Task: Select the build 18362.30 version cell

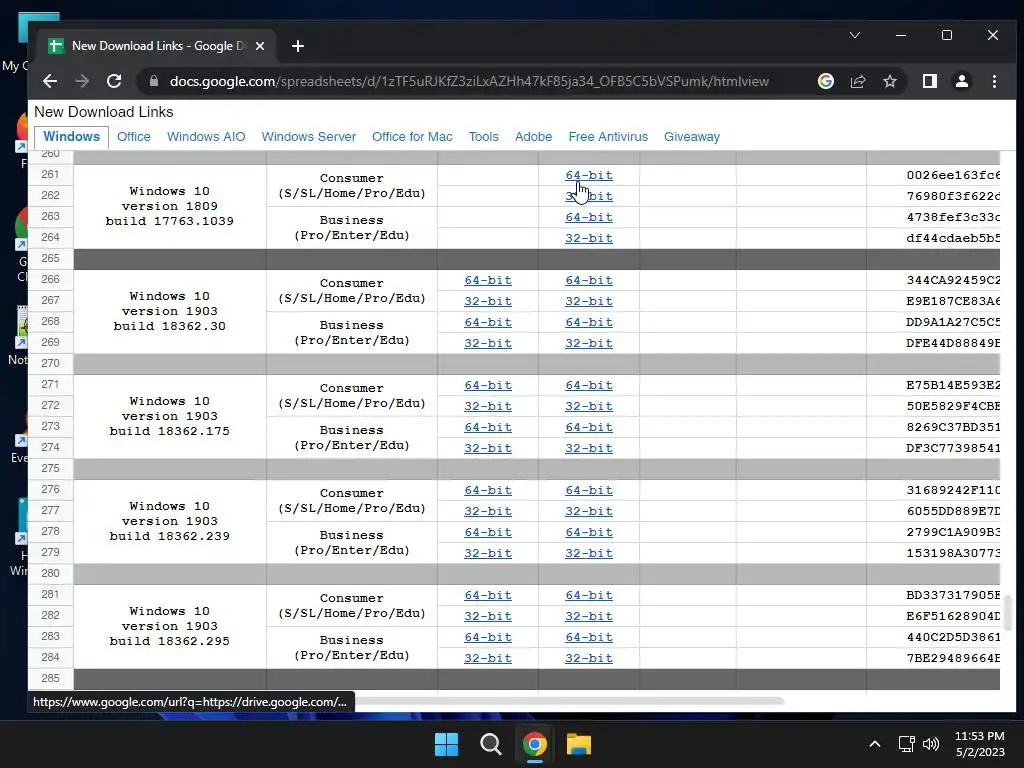Action: pyautogui.click(x=170, y=312)
